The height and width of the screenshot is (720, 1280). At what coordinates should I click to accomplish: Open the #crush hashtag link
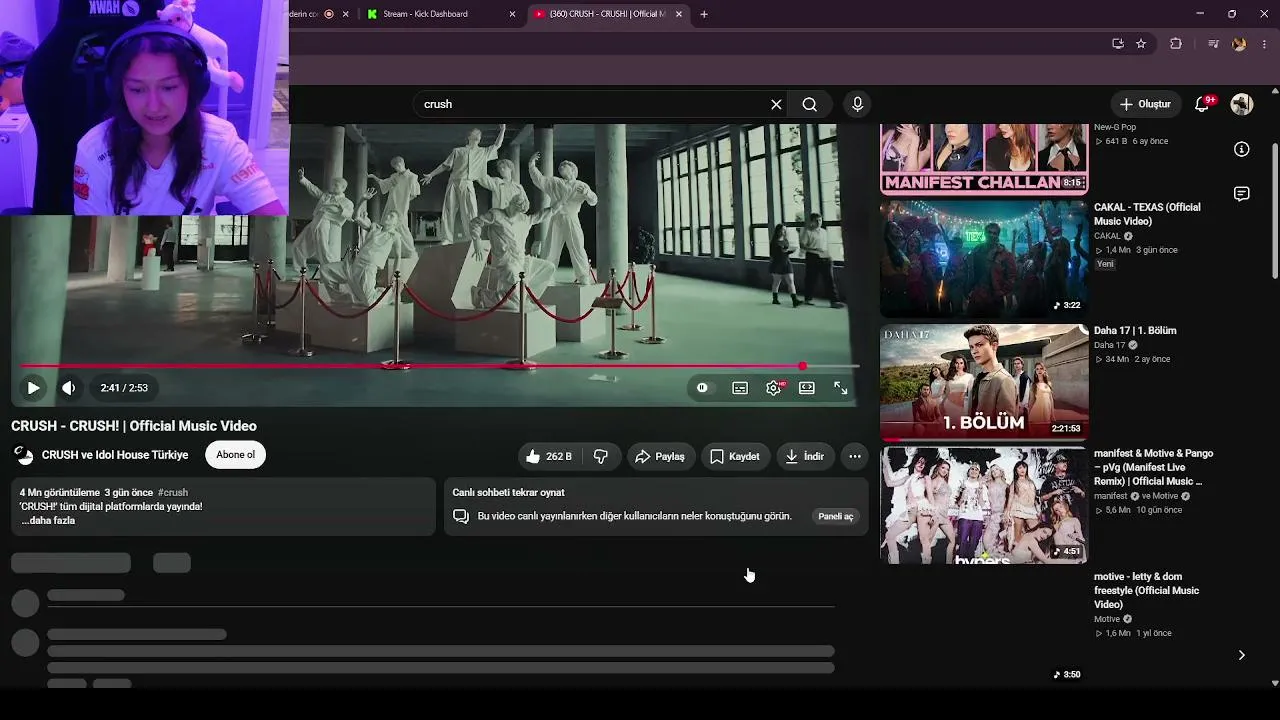tap(173, 492)
